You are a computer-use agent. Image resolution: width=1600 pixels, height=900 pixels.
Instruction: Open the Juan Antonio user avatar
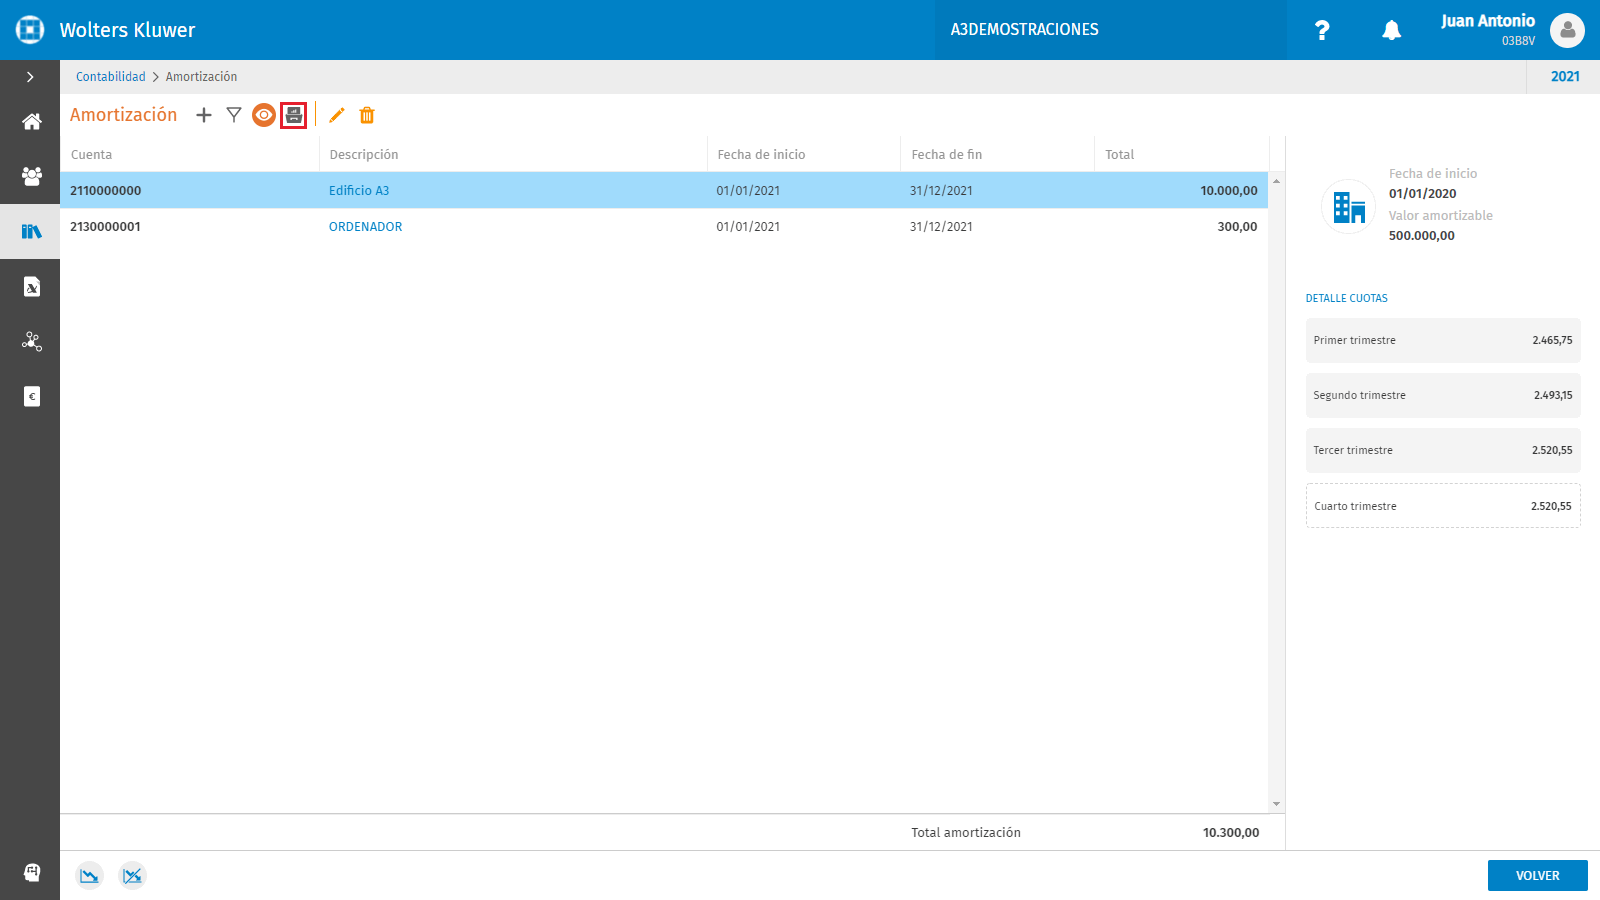pyautogui.click(x=1567, y=30)
